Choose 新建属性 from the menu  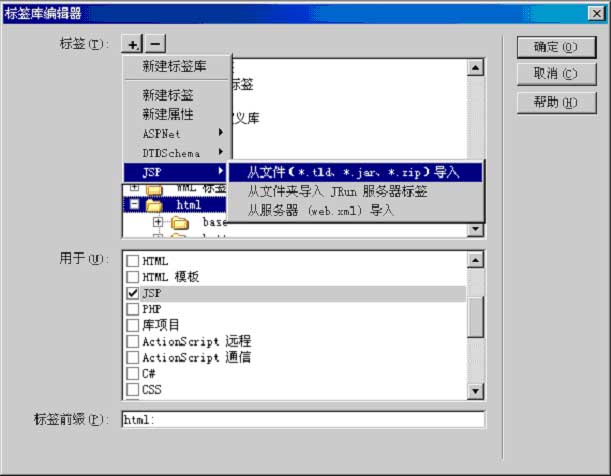pyautogui.click(x=168, y=114)
